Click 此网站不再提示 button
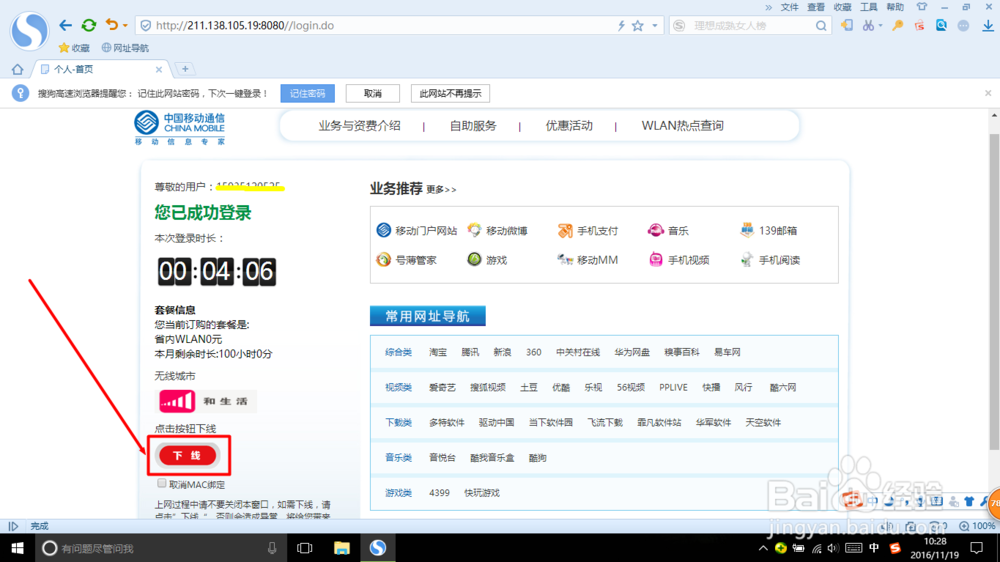 (x=450, y=93)
